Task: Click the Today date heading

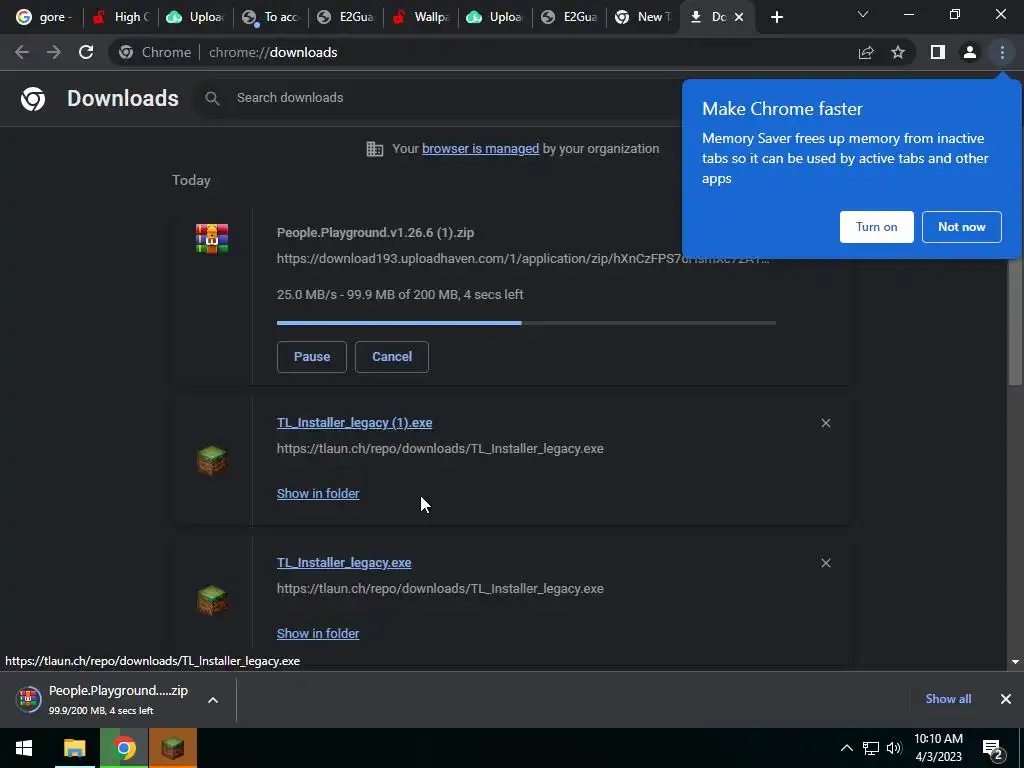Action: pyautogui.click(x=191, y=180)
